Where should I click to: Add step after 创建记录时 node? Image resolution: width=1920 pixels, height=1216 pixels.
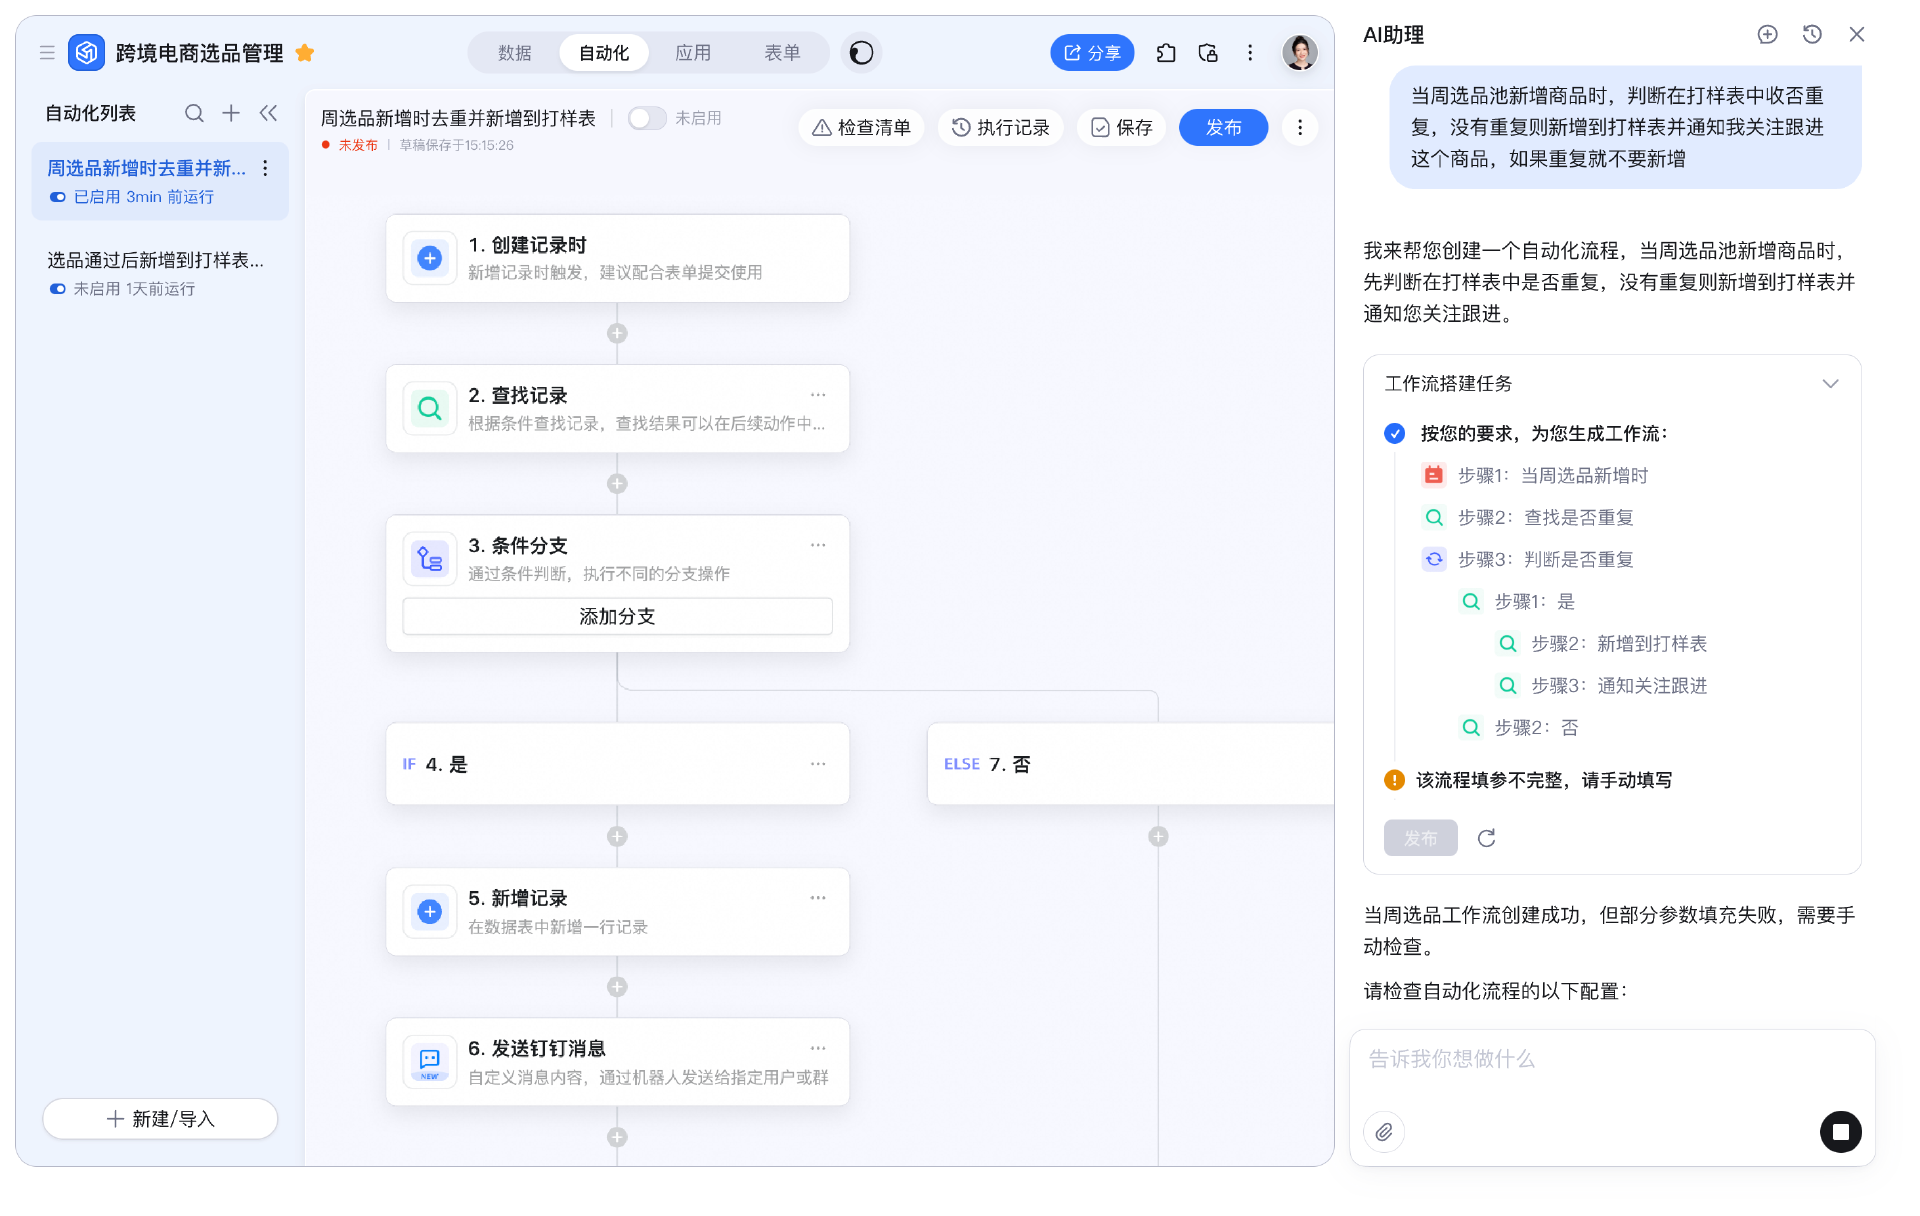(617, 333)
